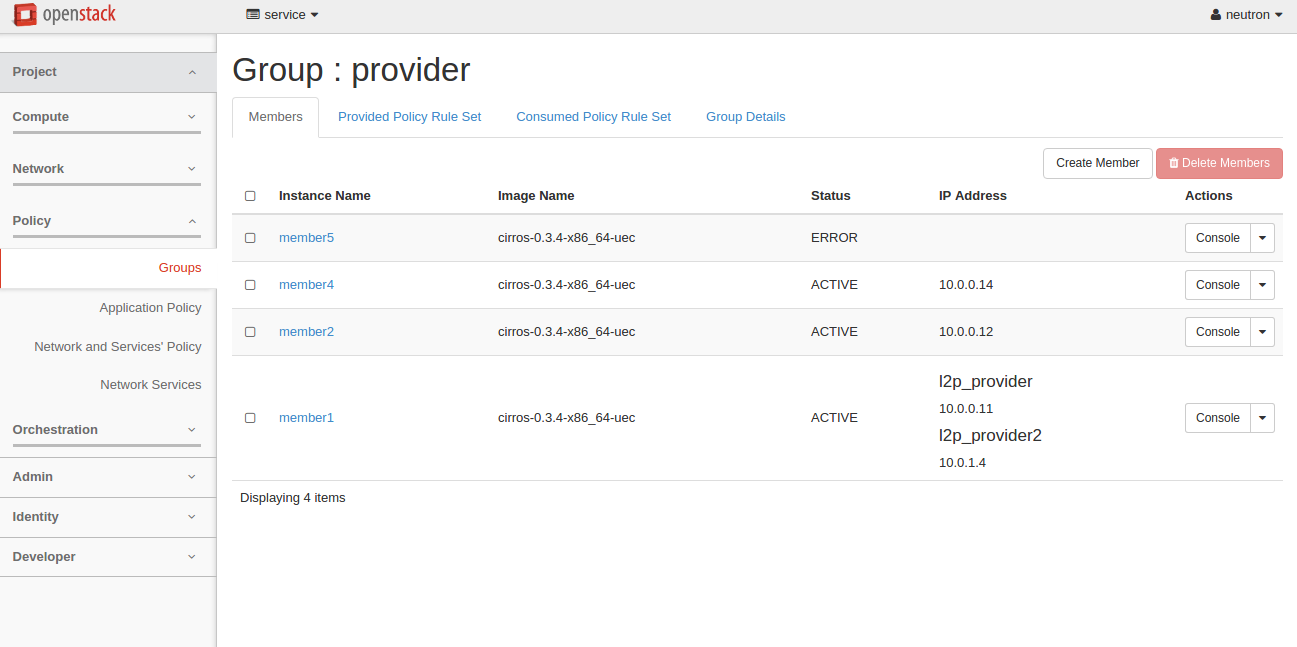
Task: Click the IP address 10.0.1.4
Action: (x=962, y=463)
